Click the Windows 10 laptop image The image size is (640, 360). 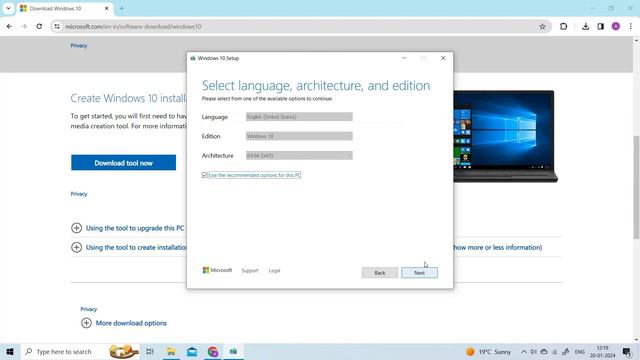505,136
